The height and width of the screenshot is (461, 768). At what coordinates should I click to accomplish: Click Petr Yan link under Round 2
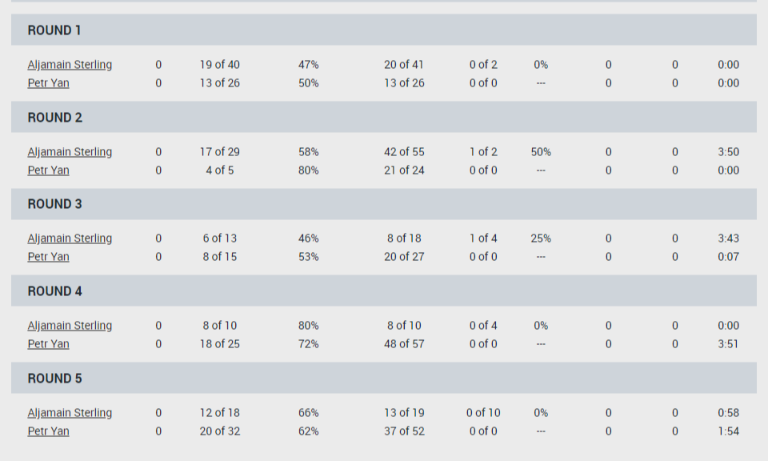tap(48, 170)
